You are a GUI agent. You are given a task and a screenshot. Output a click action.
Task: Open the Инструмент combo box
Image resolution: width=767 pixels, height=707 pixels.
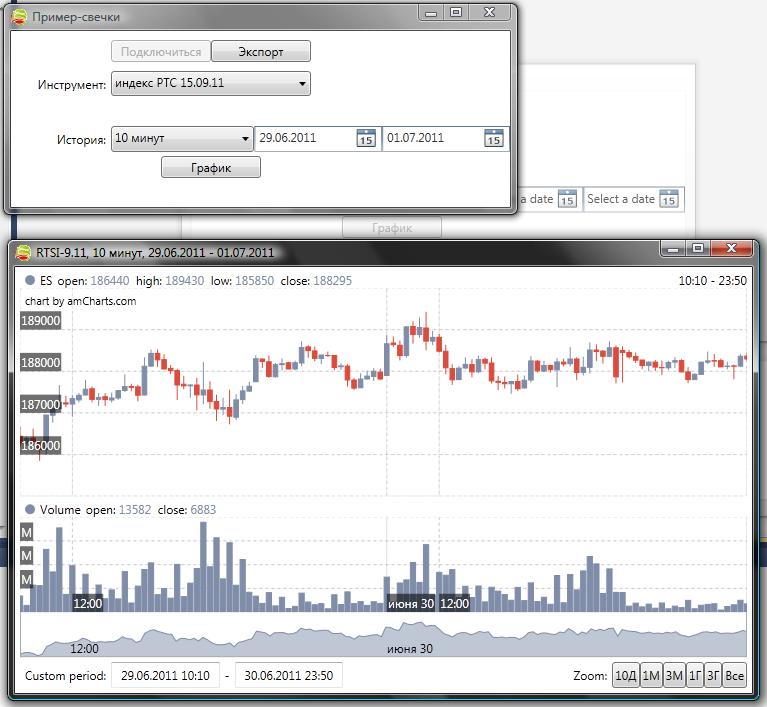pyautogui.click(x=211, y=83)
